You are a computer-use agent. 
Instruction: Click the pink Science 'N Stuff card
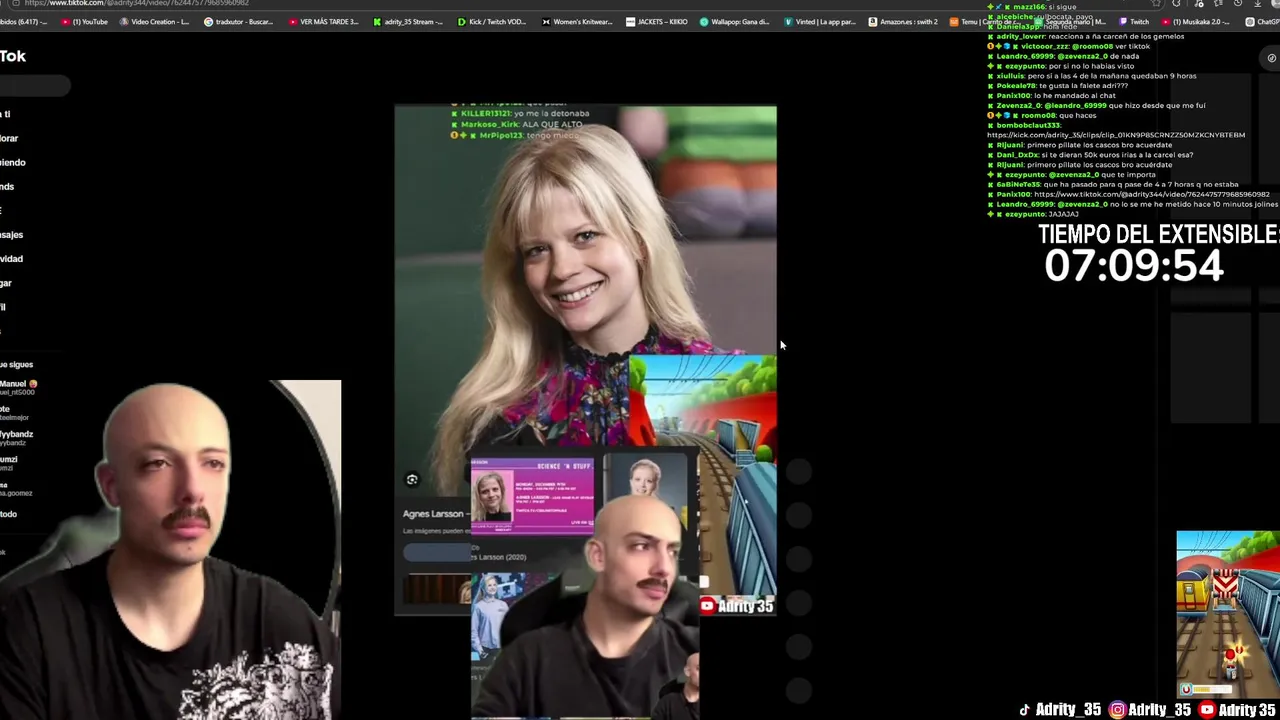tap(532, 495)
